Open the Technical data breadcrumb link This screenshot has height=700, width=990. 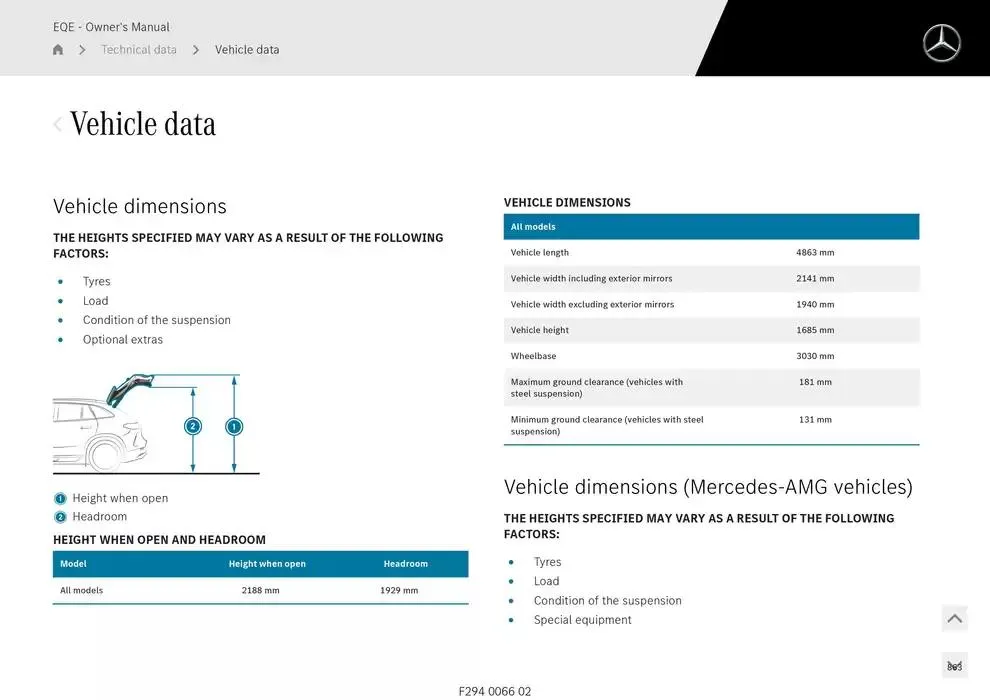(138, 50)
